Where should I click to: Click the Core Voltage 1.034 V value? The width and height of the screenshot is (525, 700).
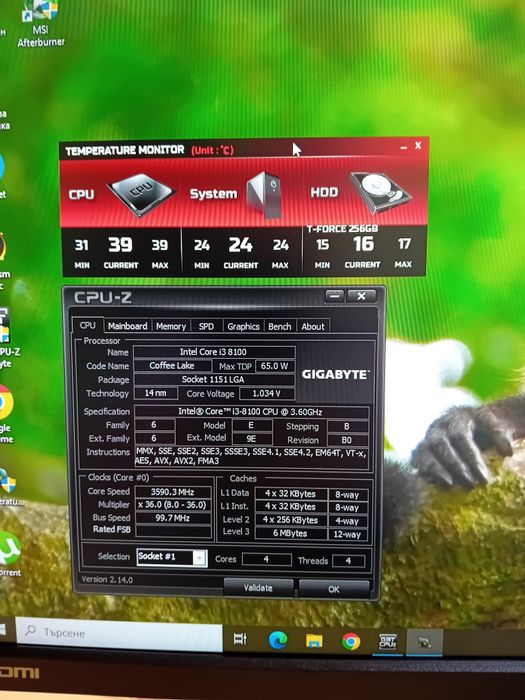coord(267,393)
